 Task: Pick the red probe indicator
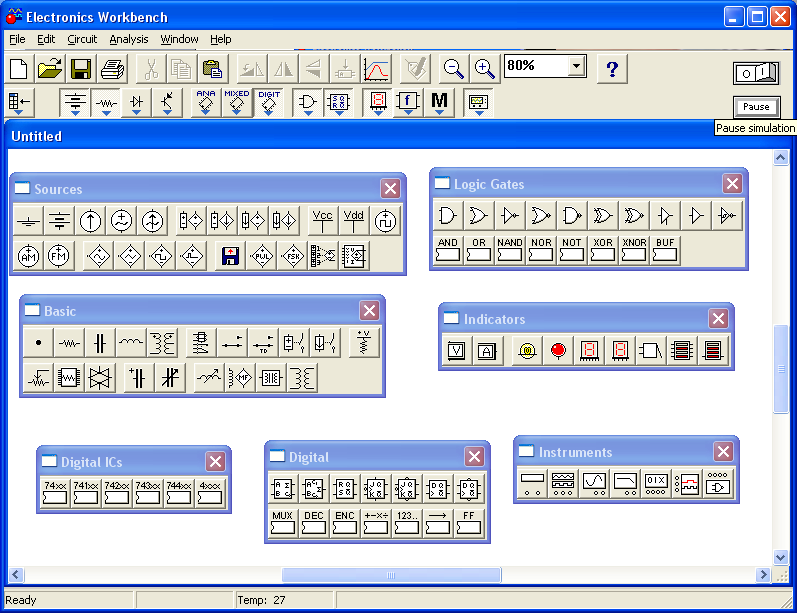558,350
